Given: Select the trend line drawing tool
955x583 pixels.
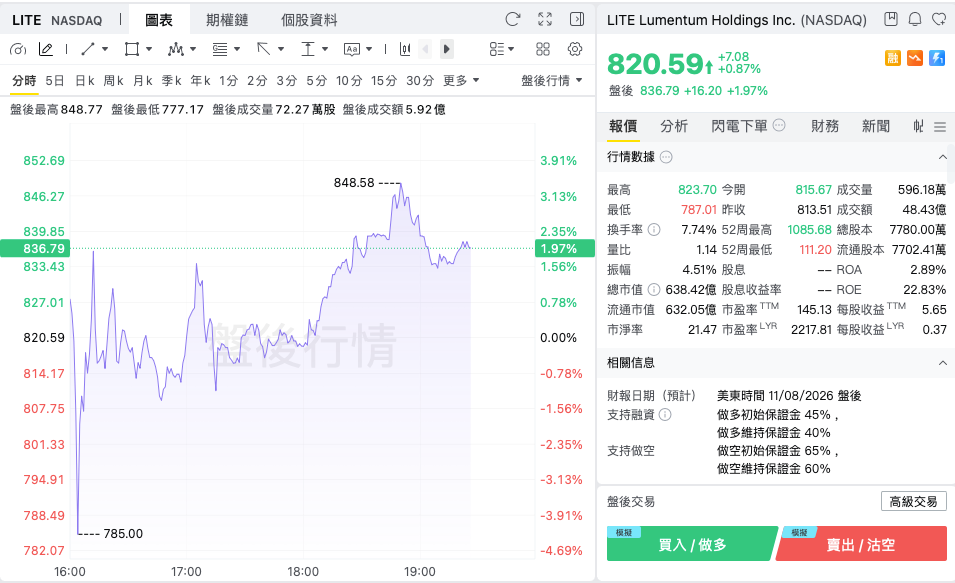Looking at the screenshot, I should [x=88, y=49].
